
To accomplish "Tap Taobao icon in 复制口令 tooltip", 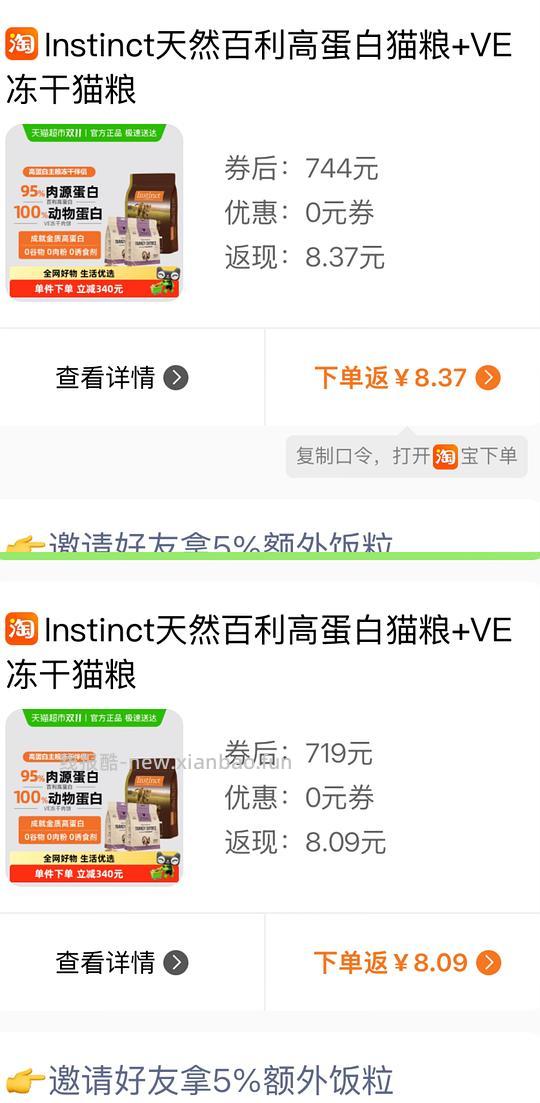I will (445, 457).
